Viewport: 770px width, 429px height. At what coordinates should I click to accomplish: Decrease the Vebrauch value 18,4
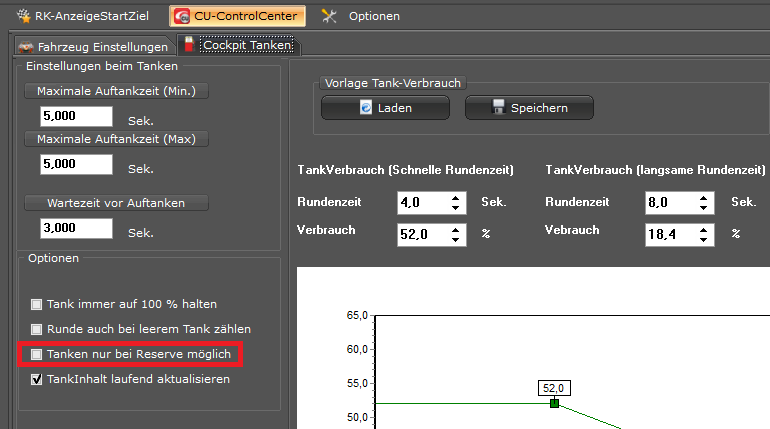click(704, 240)
